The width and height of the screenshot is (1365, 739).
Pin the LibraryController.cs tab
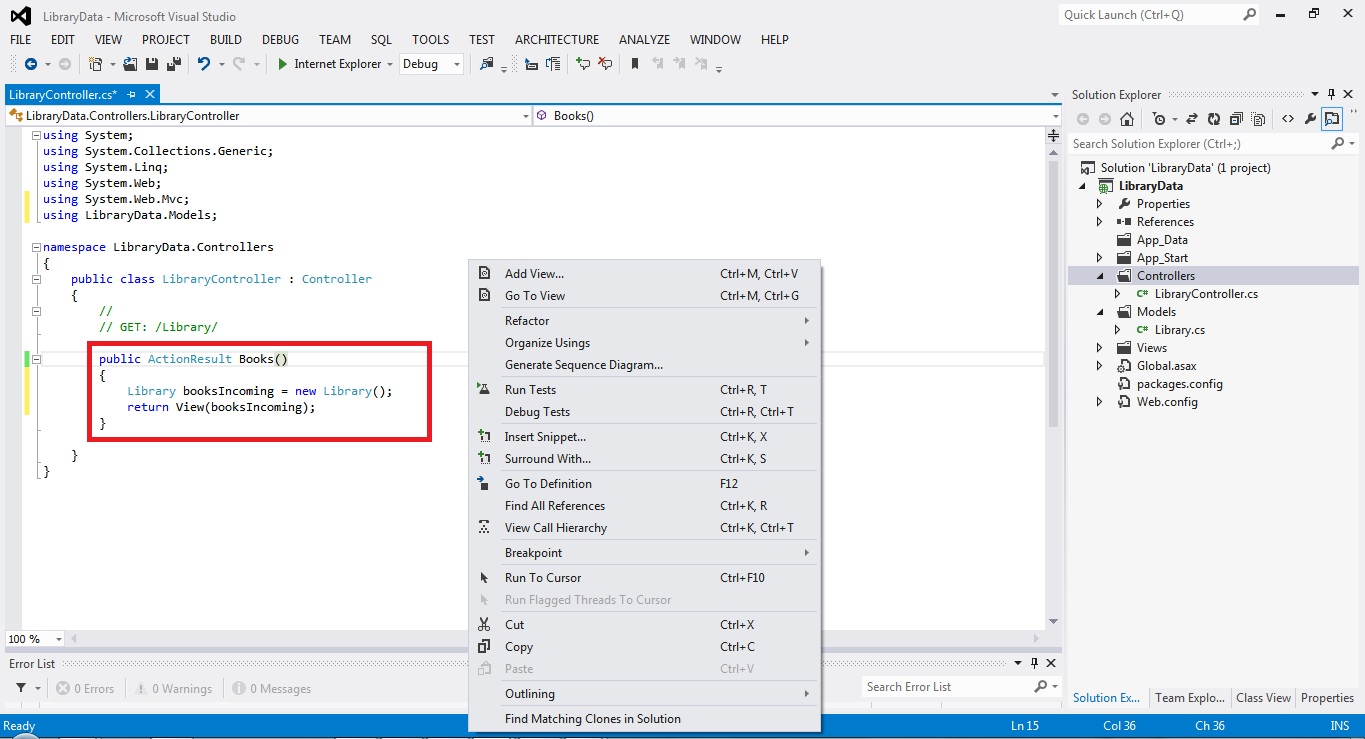click(x=132, y=94)
